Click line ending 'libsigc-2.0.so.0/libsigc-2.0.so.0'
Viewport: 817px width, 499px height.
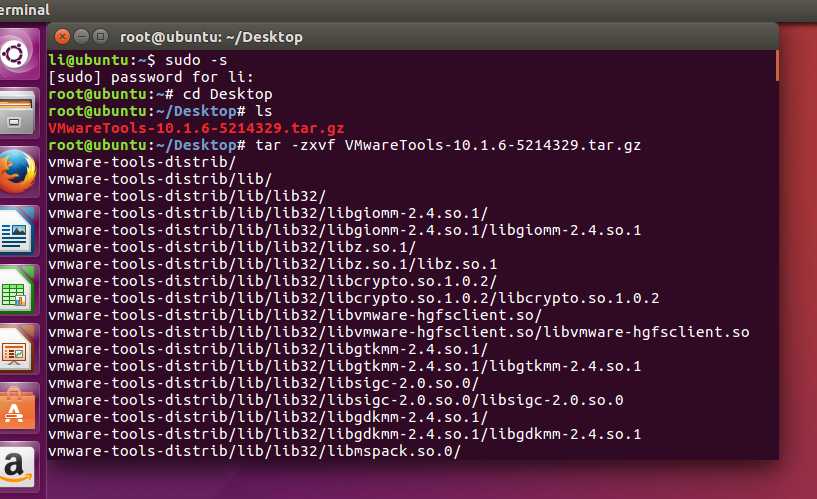click(x=336, y=400)
